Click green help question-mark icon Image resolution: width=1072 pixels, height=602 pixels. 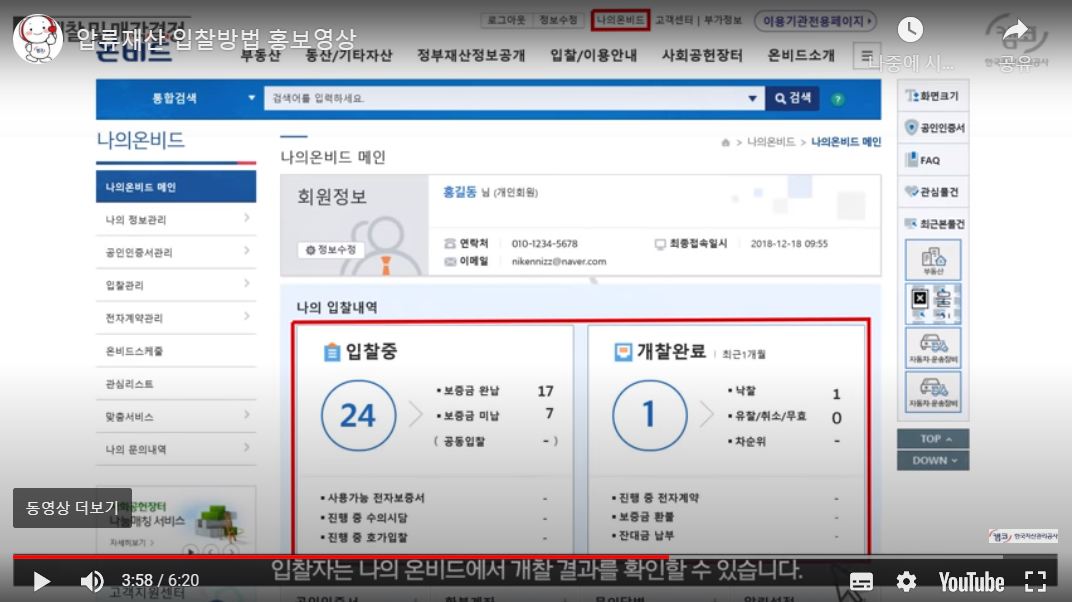pos(838,100)
